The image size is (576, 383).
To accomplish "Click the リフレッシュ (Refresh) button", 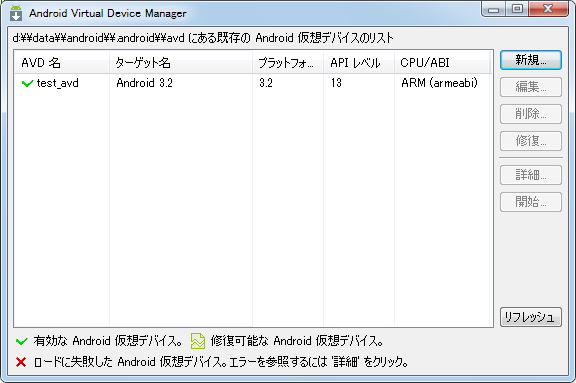I will (x=530, y=317).
